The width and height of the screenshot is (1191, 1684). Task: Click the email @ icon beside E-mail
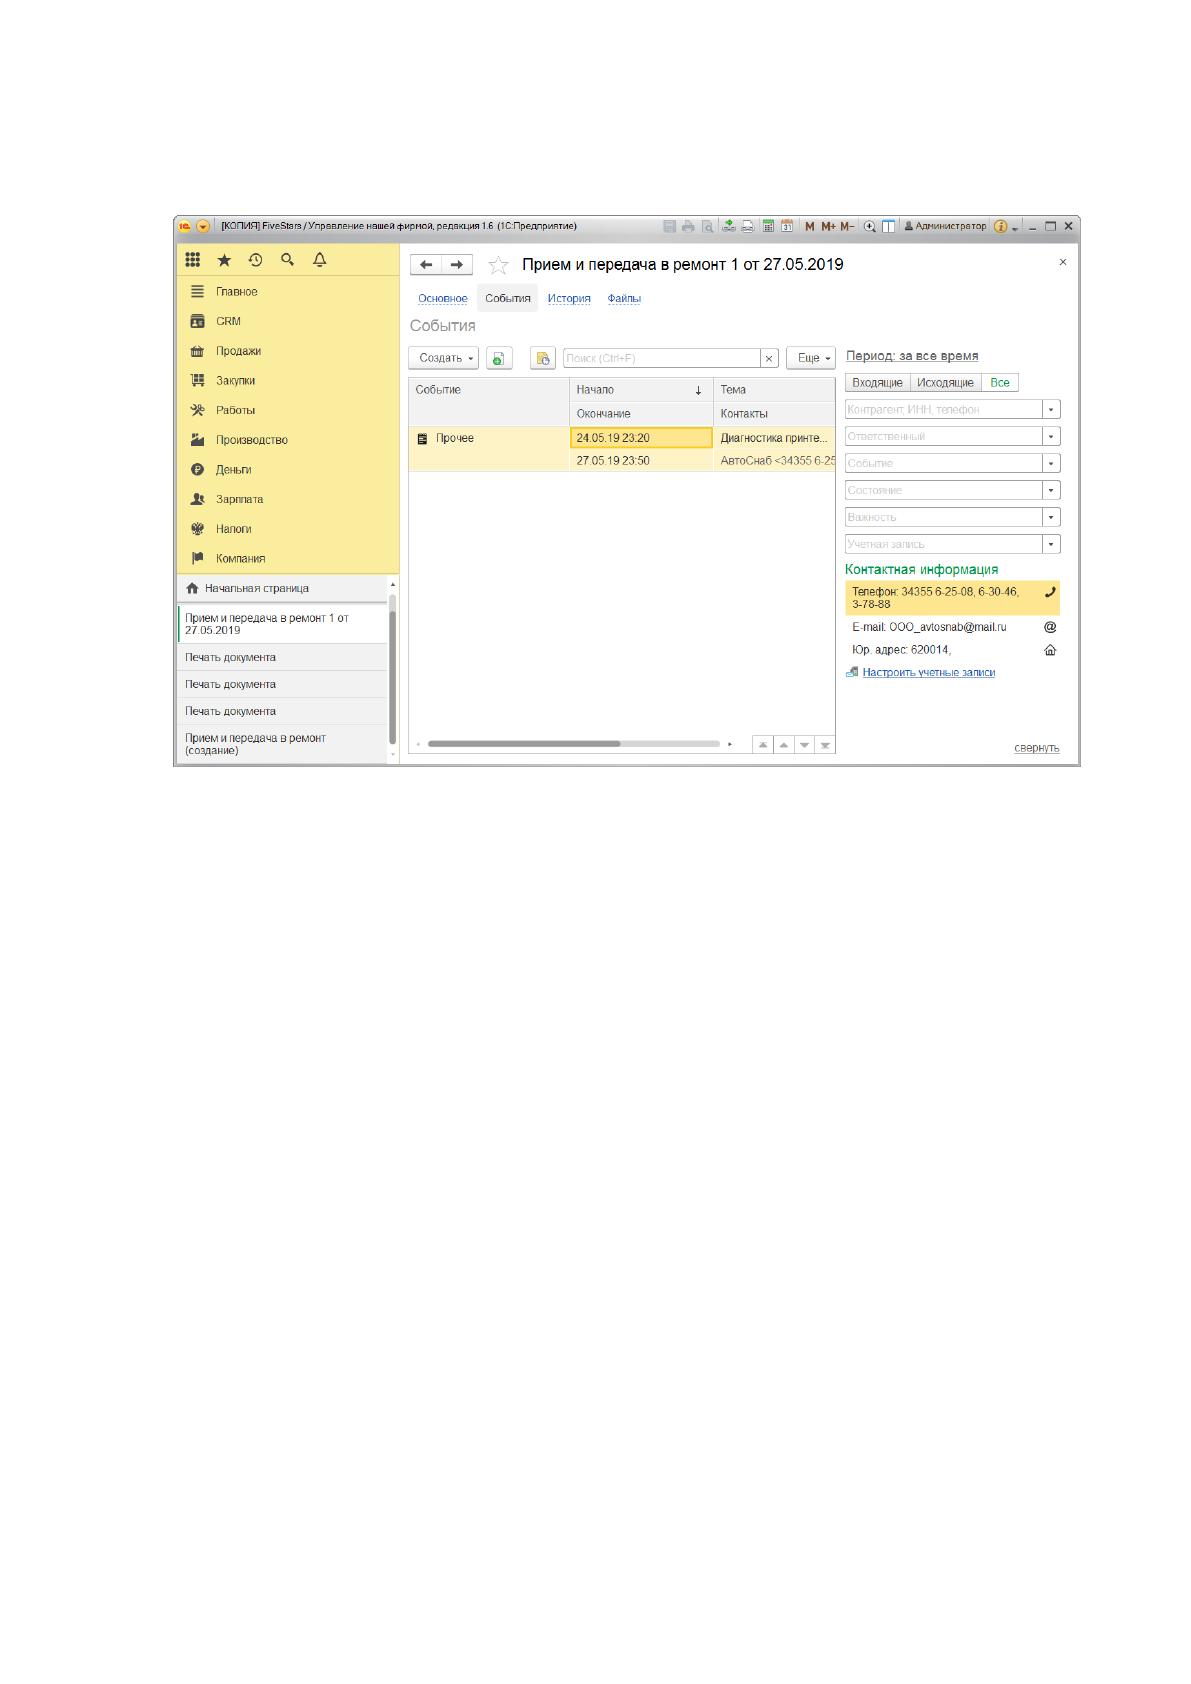(1050, 627)
